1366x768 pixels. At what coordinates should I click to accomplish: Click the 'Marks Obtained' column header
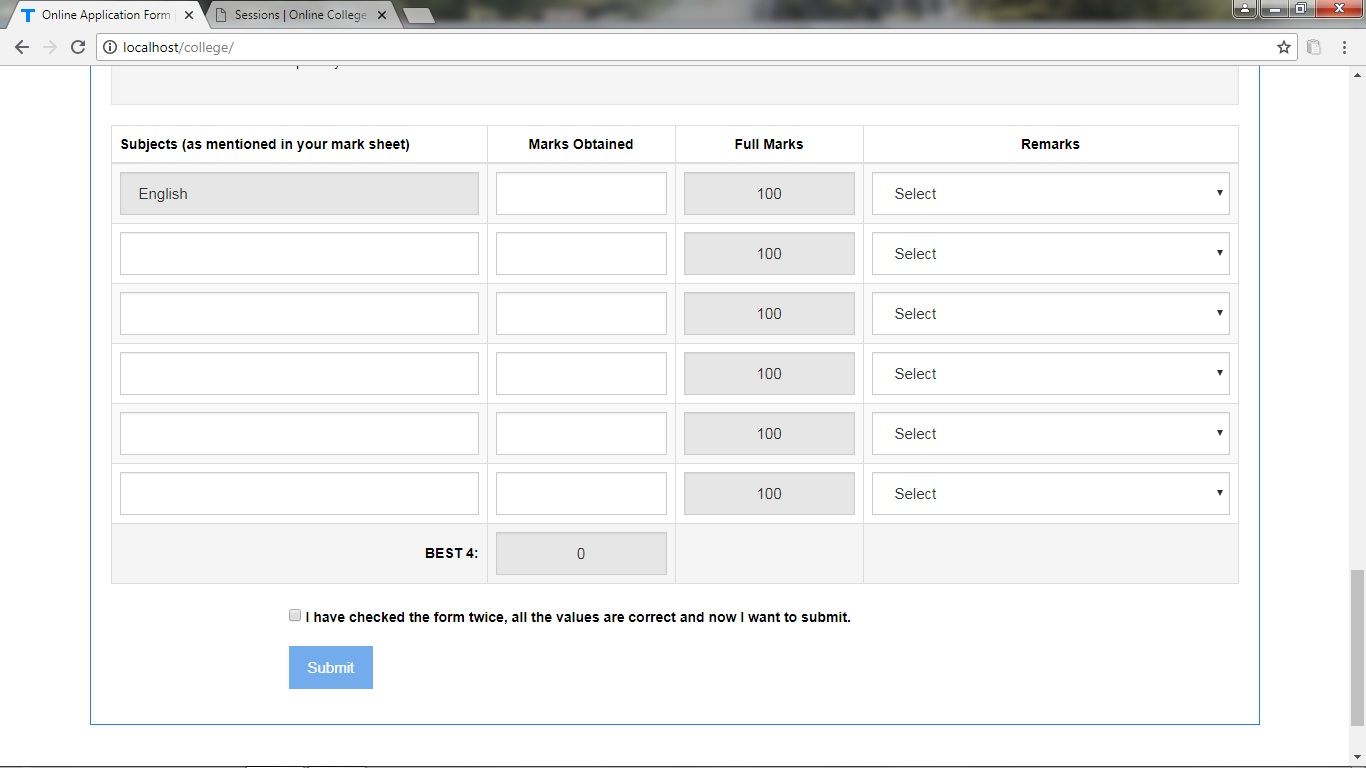[581, 144]
